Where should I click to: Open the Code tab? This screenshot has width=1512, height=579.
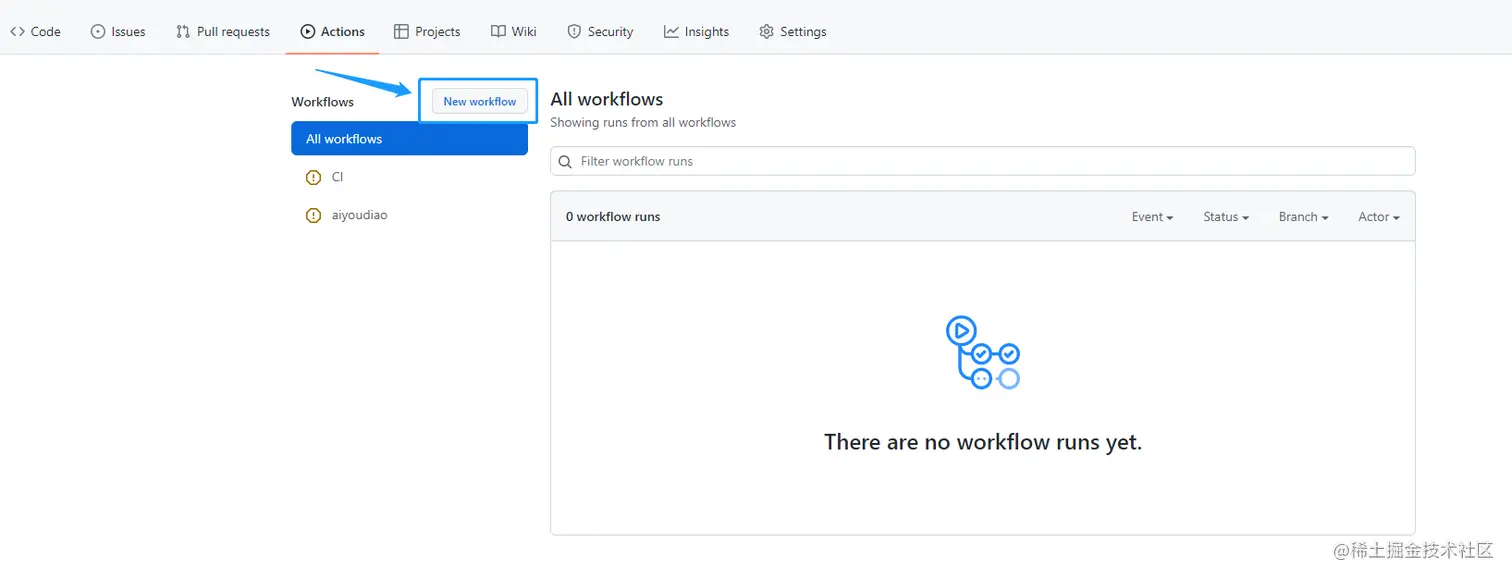pyautogui.click(x=36, y=32)
